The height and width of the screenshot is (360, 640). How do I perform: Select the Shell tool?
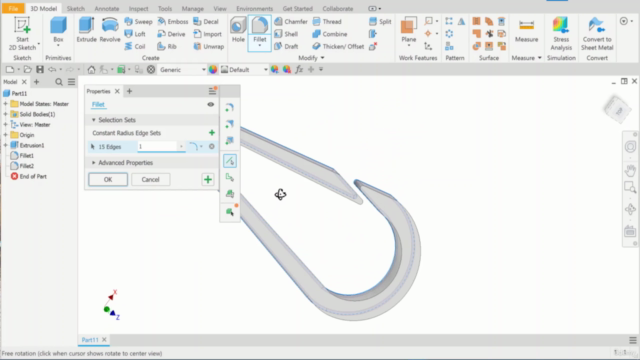pyautogui.click(x=286, y=34)
